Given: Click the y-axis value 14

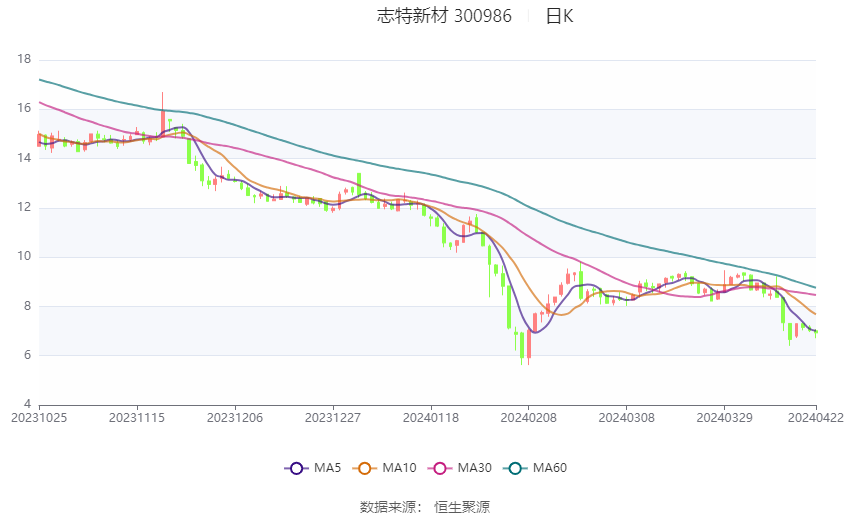Looking at the screenshot, I should (24, 158).
